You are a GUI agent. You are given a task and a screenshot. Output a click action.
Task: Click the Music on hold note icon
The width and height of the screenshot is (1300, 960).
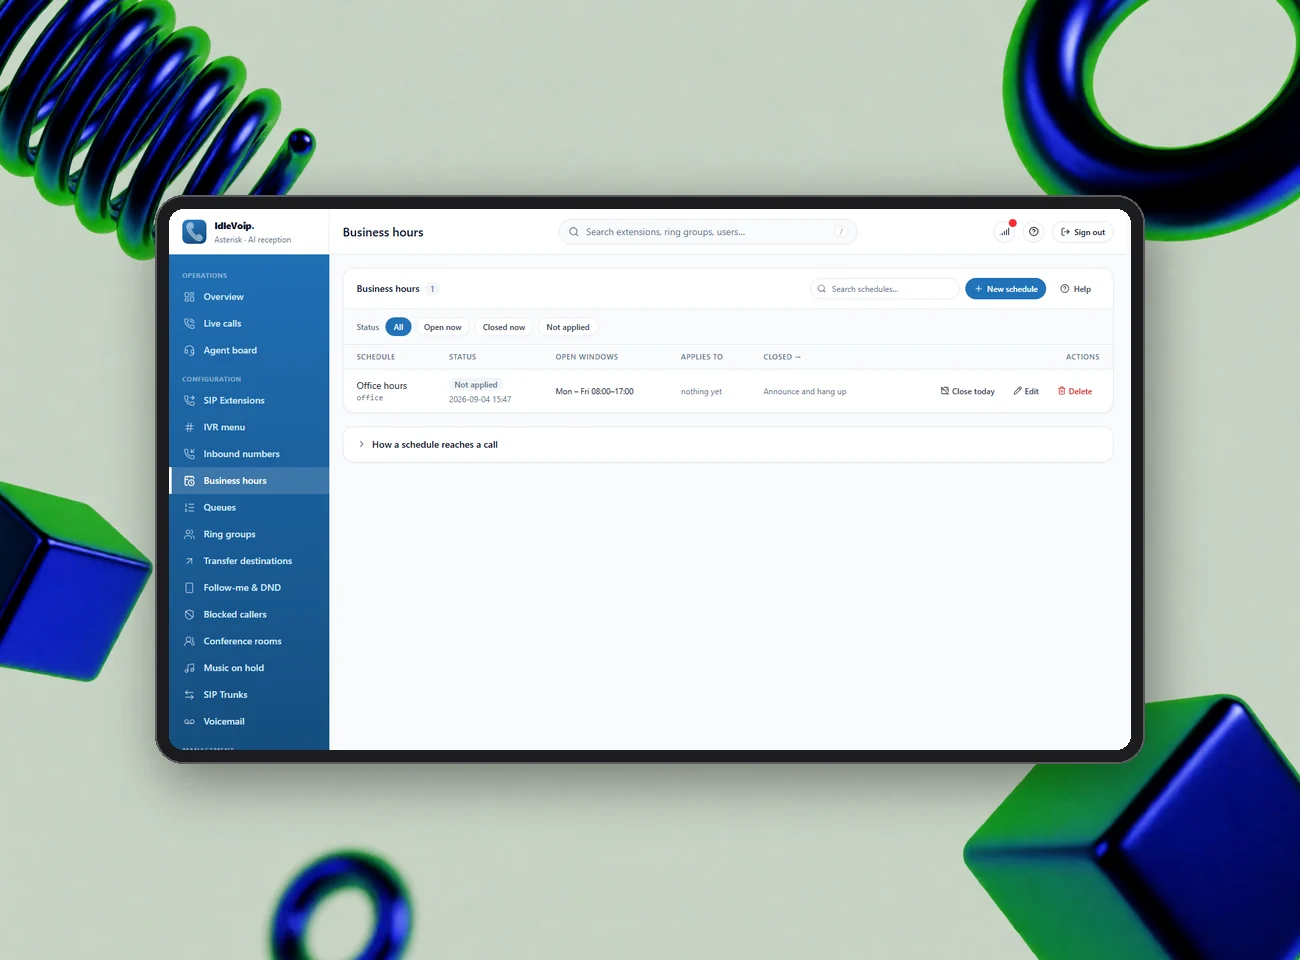pyautogui.click(x=189, y=668)
